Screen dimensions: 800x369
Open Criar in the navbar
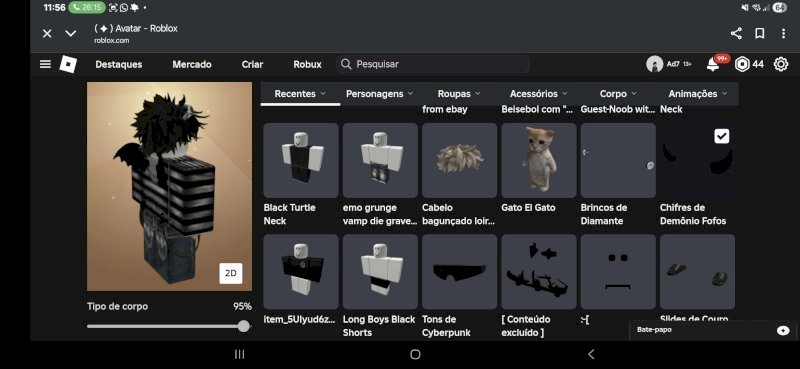pyautogui.click(x=253, y=64)
